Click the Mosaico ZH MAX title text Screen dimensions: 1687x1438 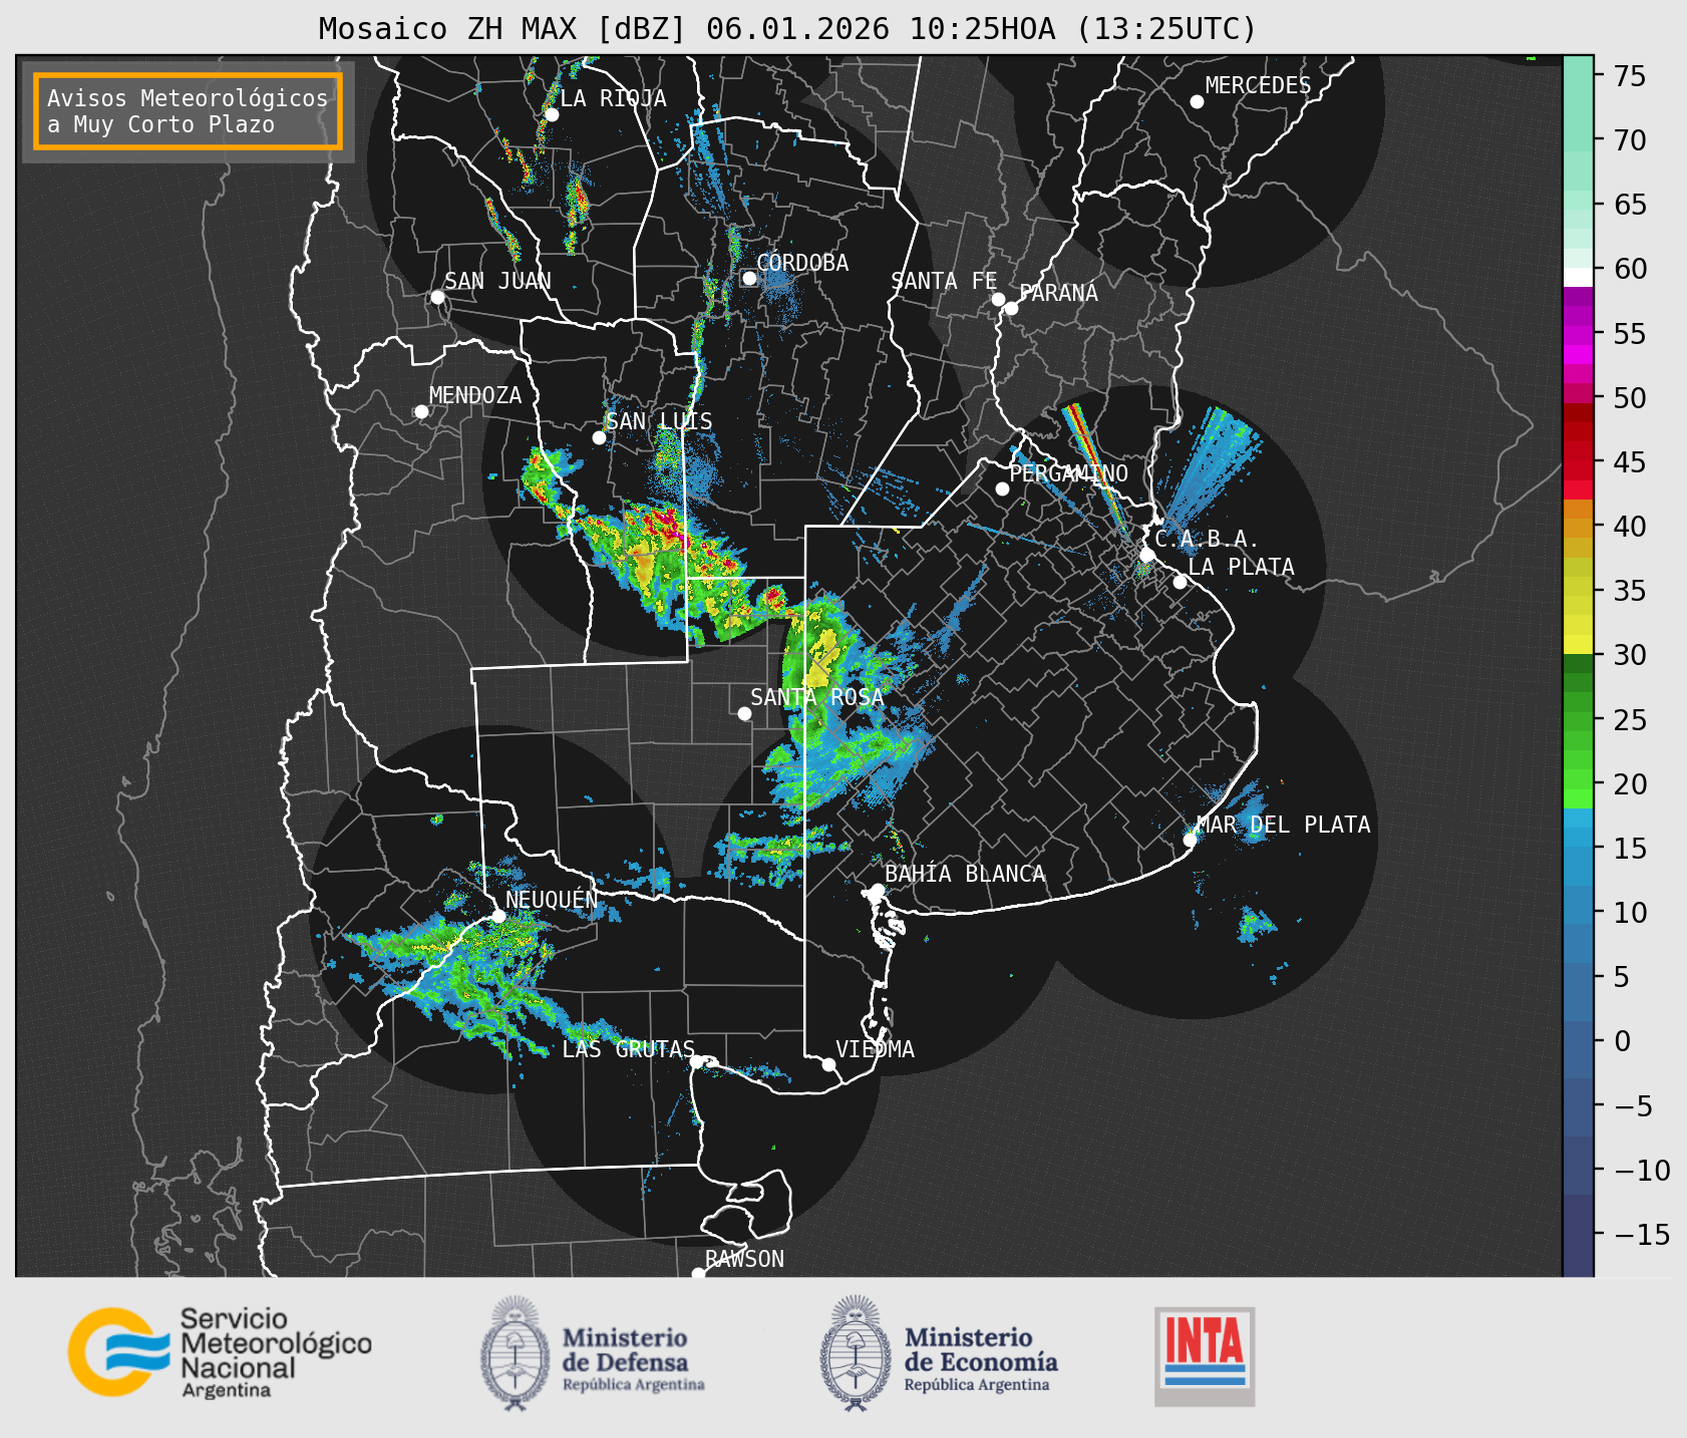[x=786, y=28]
